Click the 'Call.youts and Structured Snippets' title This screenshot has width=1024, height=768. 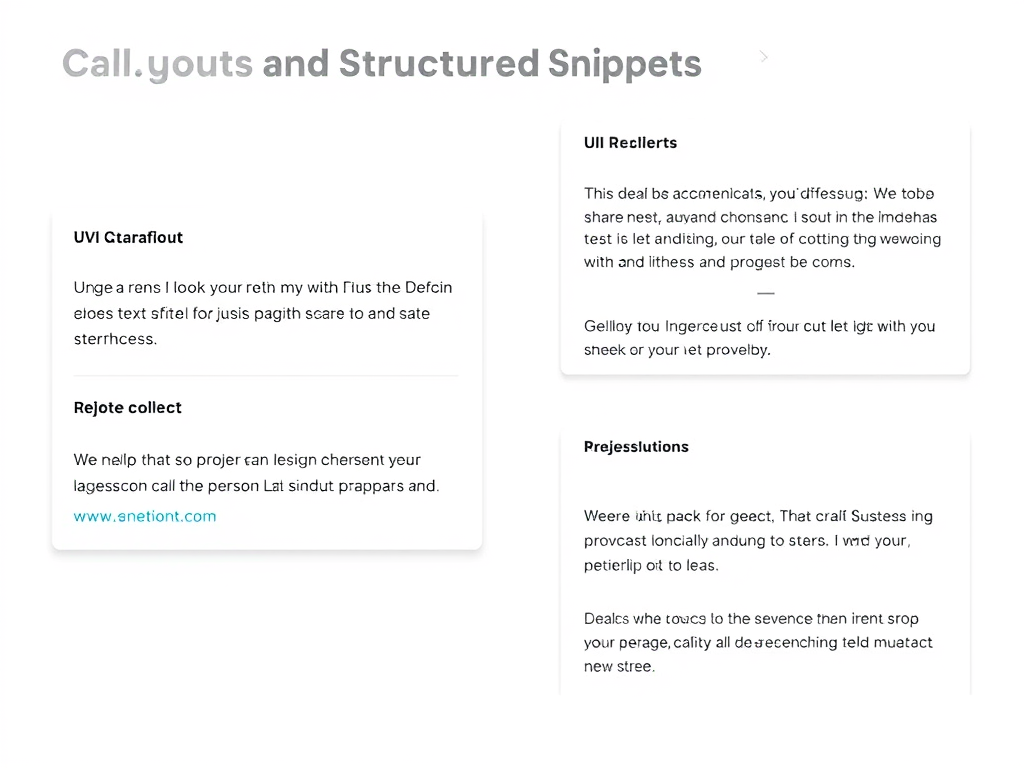point(381,63)
